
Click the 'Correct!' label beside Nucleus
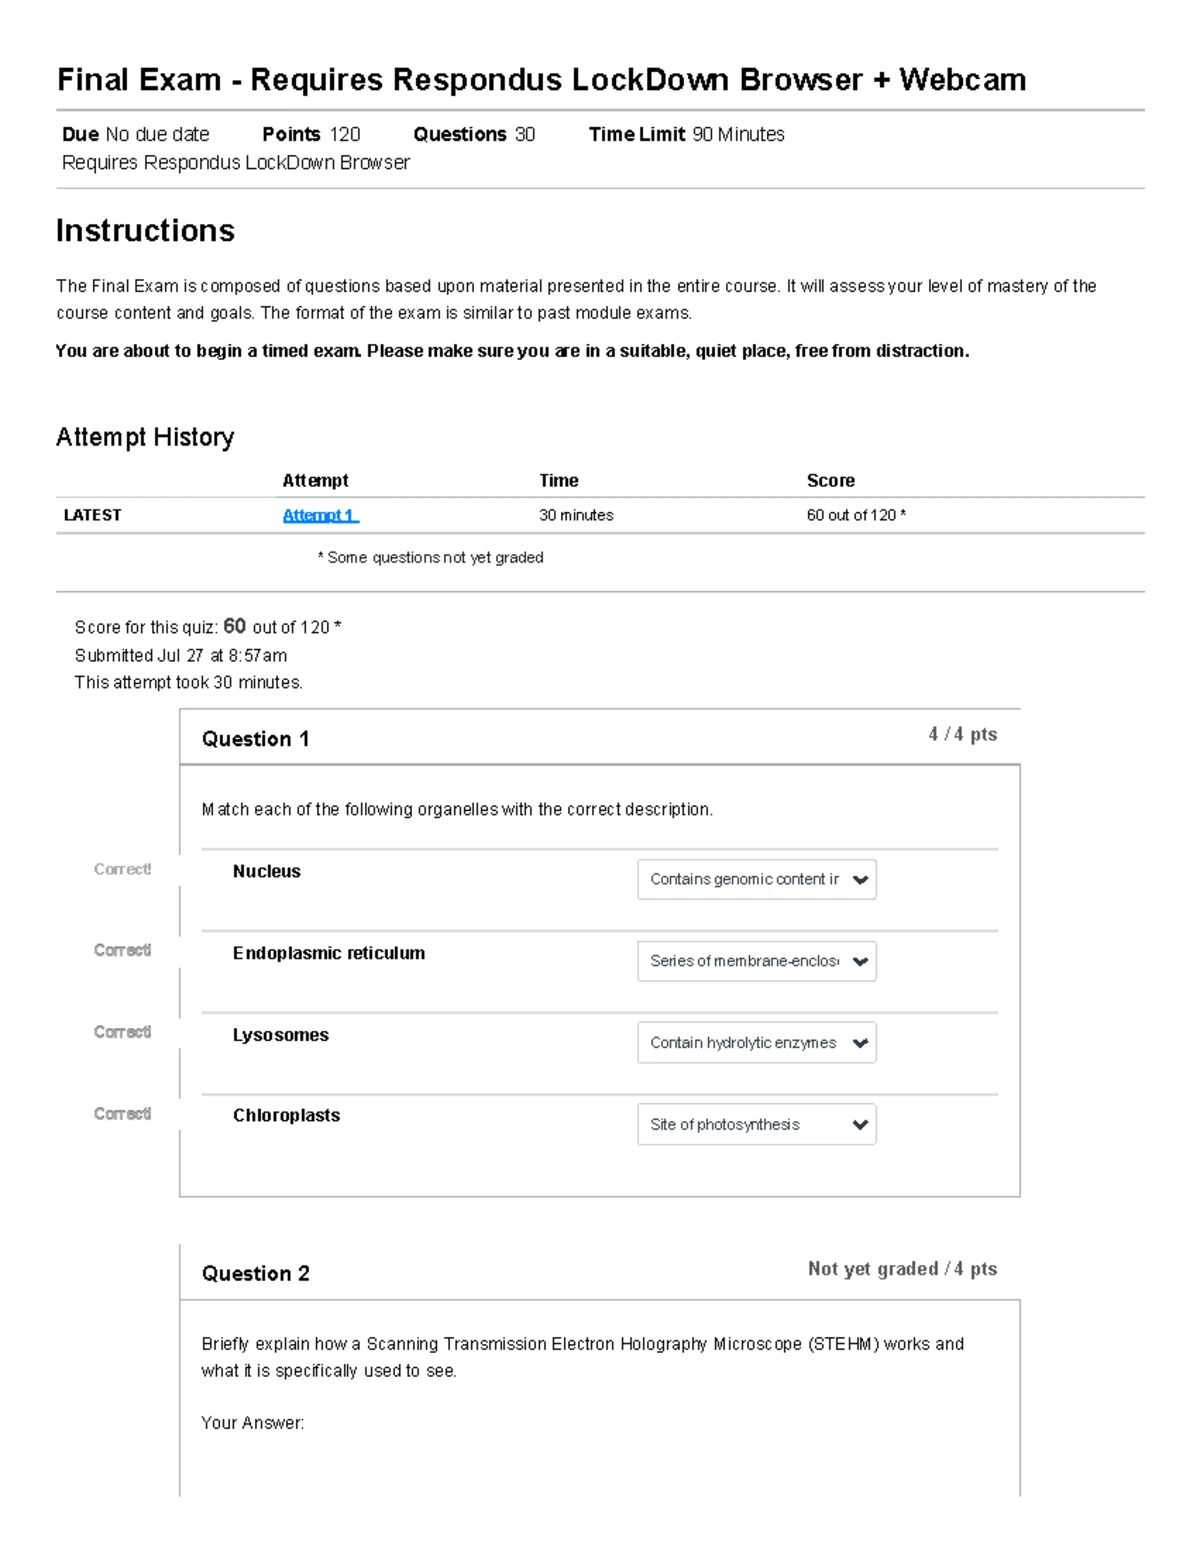click(x=122, y=869)
